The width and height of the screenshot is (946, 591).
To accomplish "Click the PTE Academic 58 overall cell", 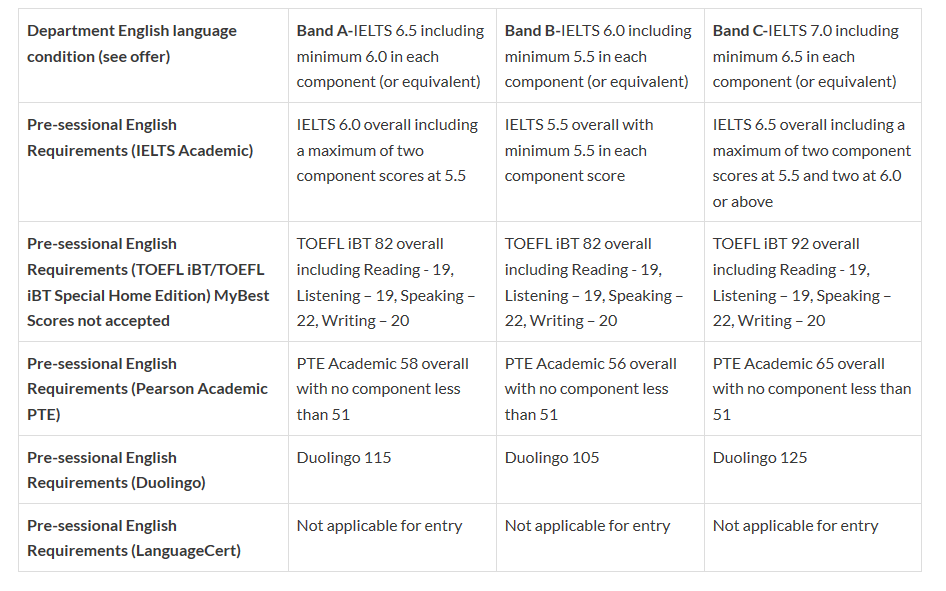I will [383, 389].
